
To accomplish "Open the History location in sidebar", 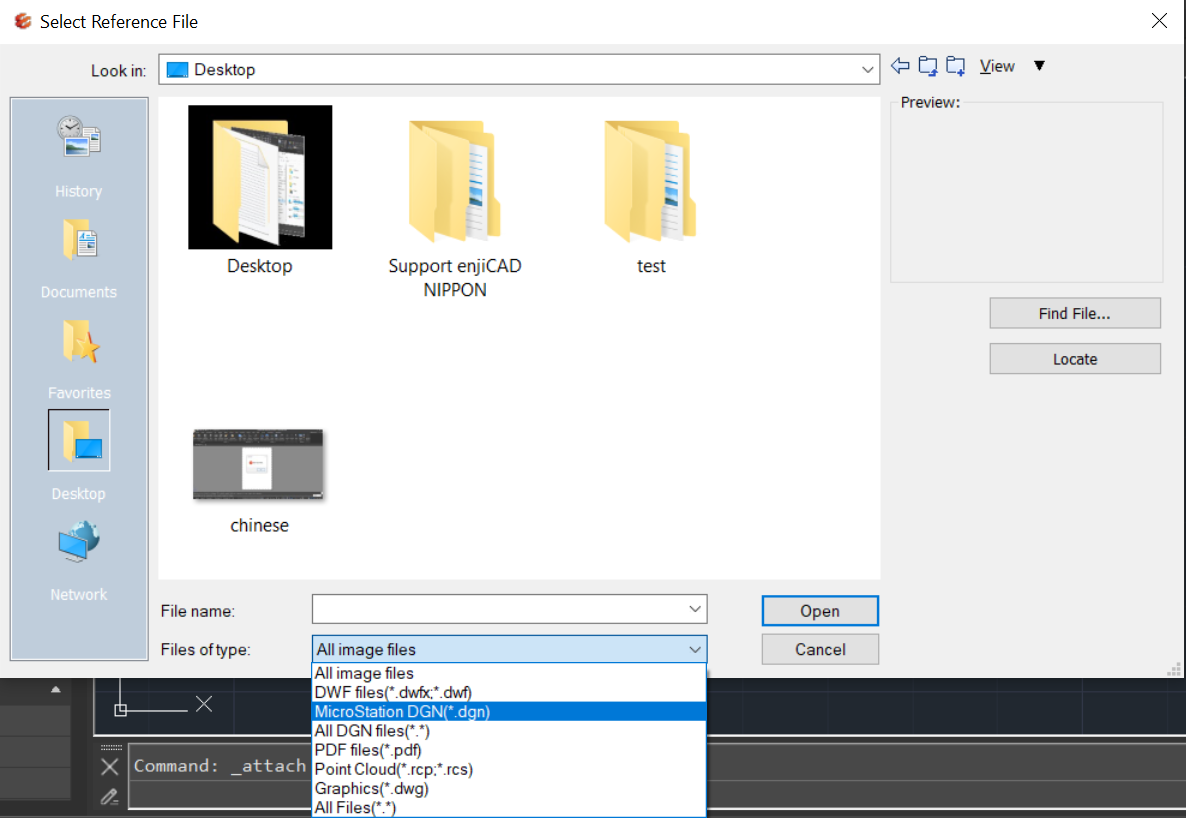I will (79, 156).
